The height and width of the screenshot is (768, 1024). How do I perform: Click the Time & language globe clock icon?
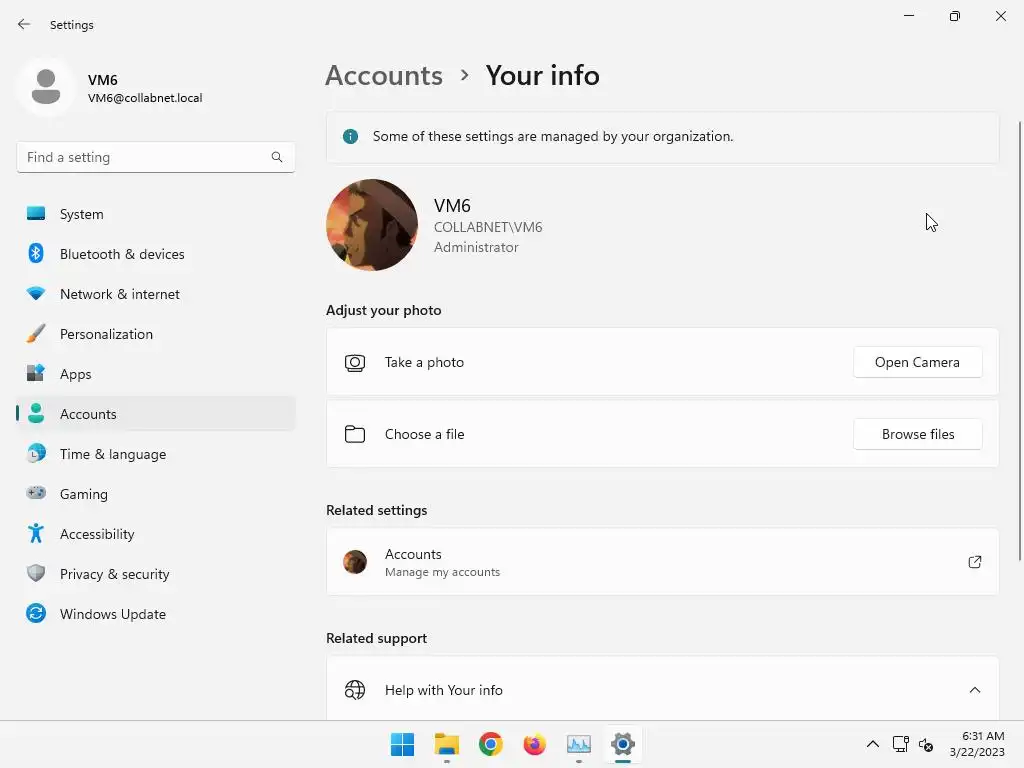pos(36,453)
